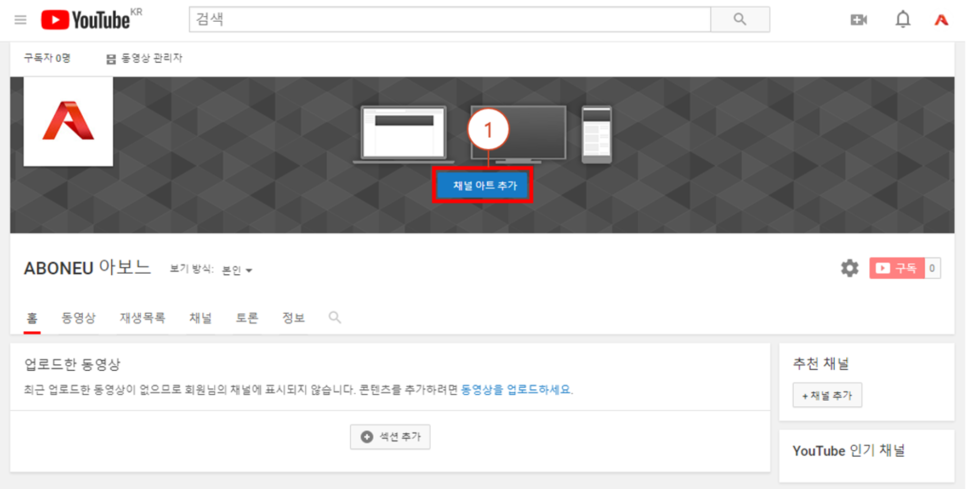The image size is (966, 489).
Task: Select the 동영상 tab
Action: coord(78,318)
